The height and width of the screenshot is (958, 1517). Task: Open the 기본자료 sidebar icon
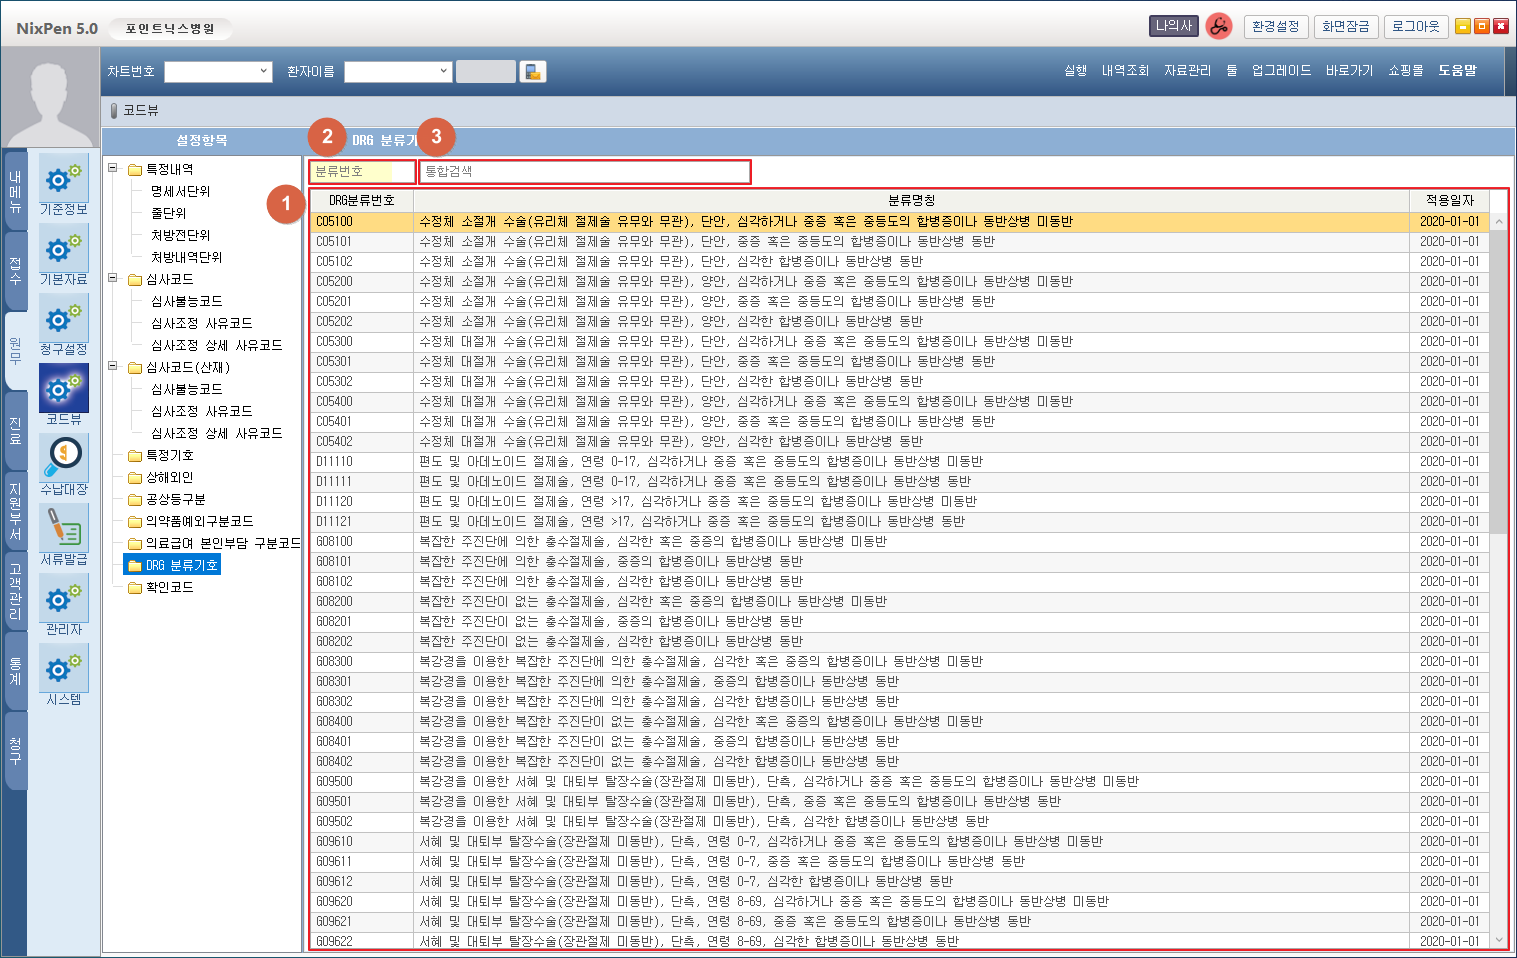tap(63, 248)
